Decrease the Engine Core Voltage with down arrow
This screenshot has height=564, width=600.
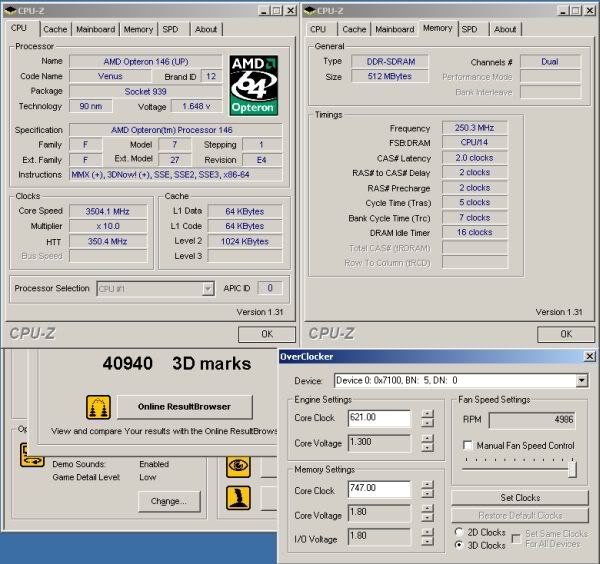(427, 447)
